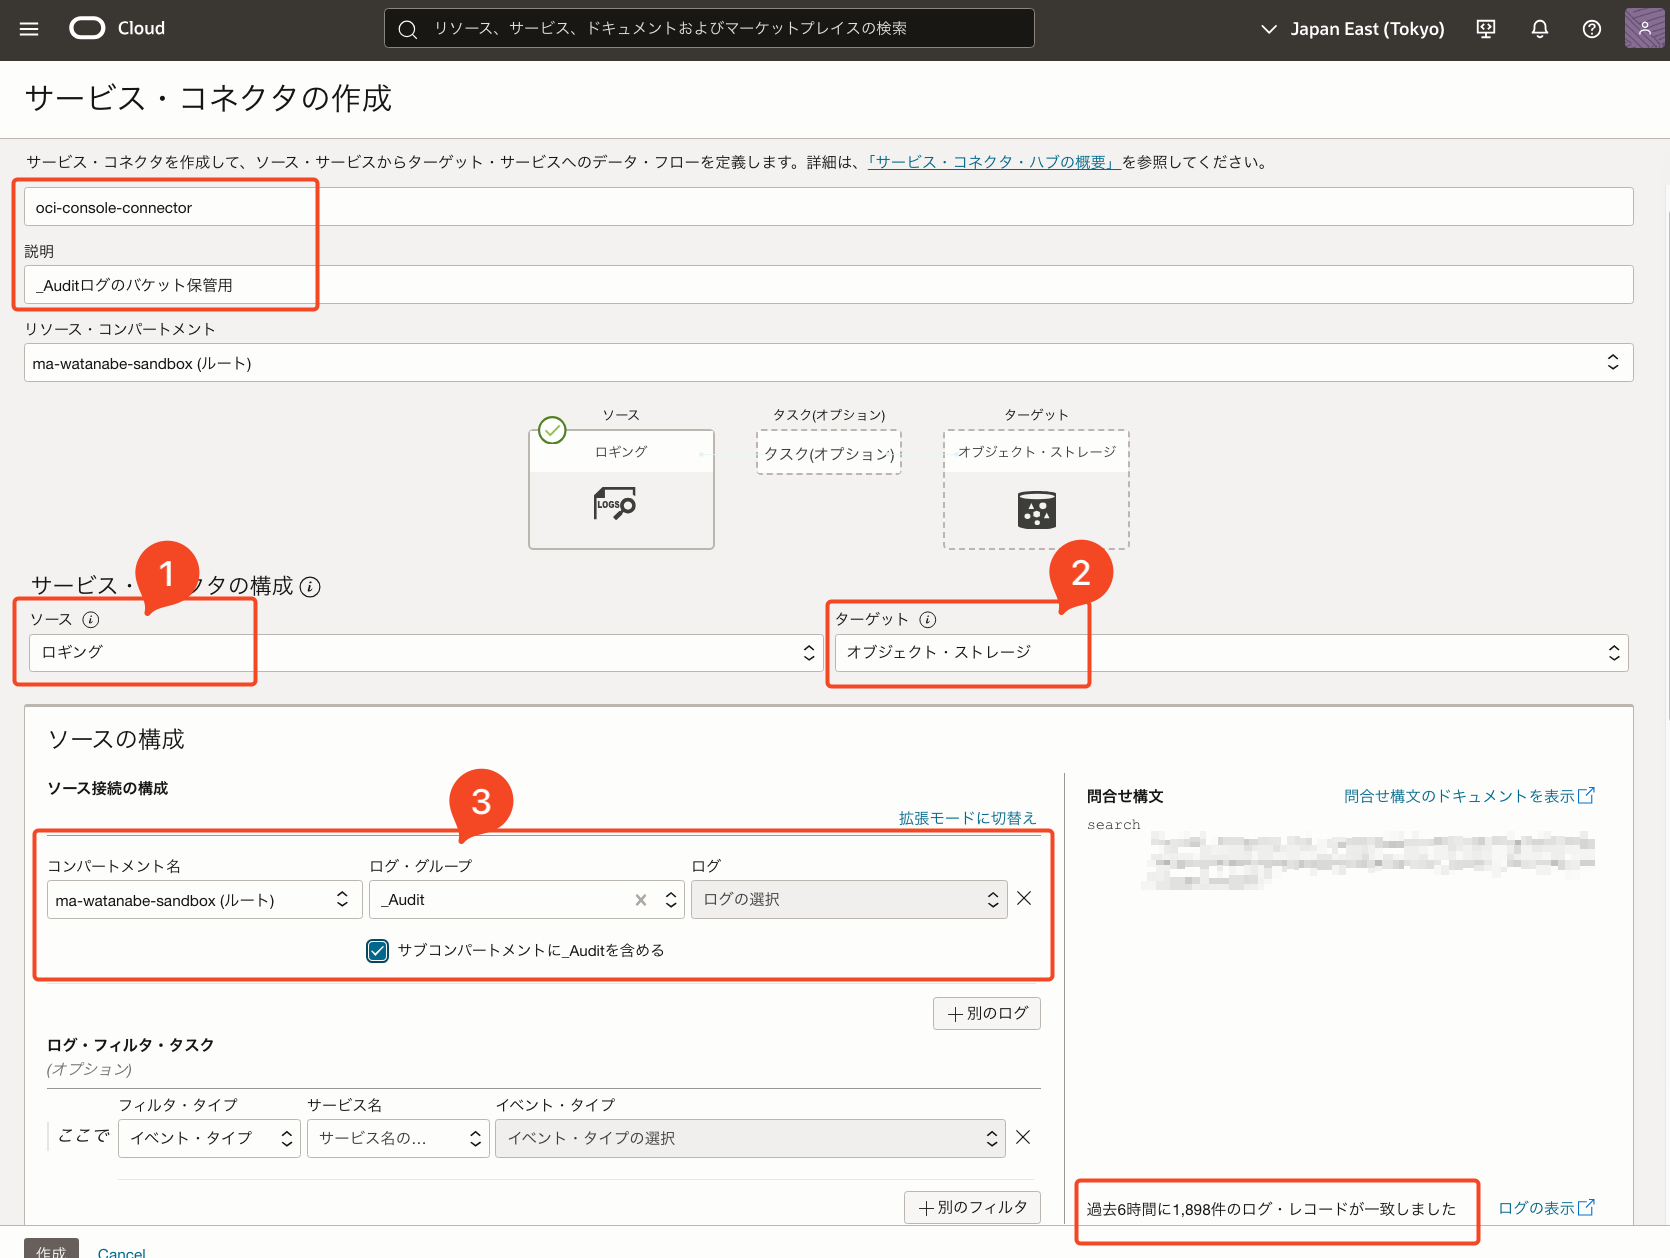Click the ＋別のログ button
Viewport: 1670px width, 1258px height.
986,1013
